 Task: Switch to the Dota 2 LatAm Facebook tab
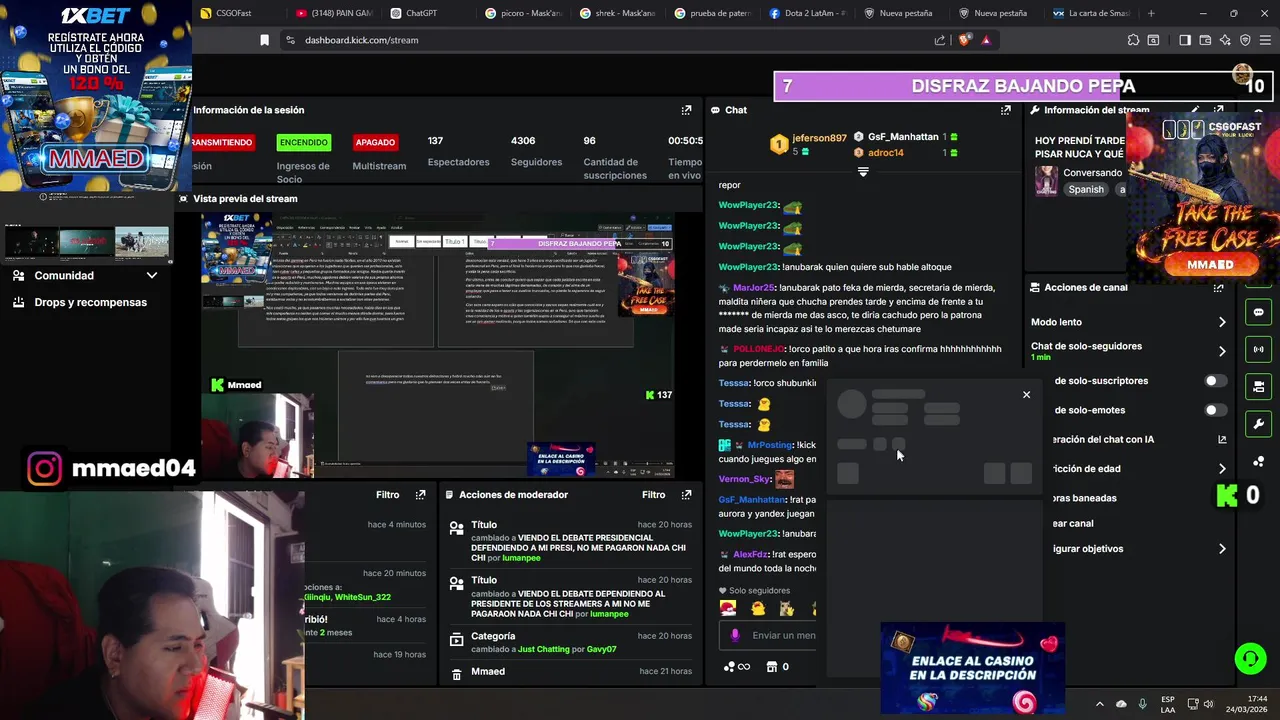(807, 13)
